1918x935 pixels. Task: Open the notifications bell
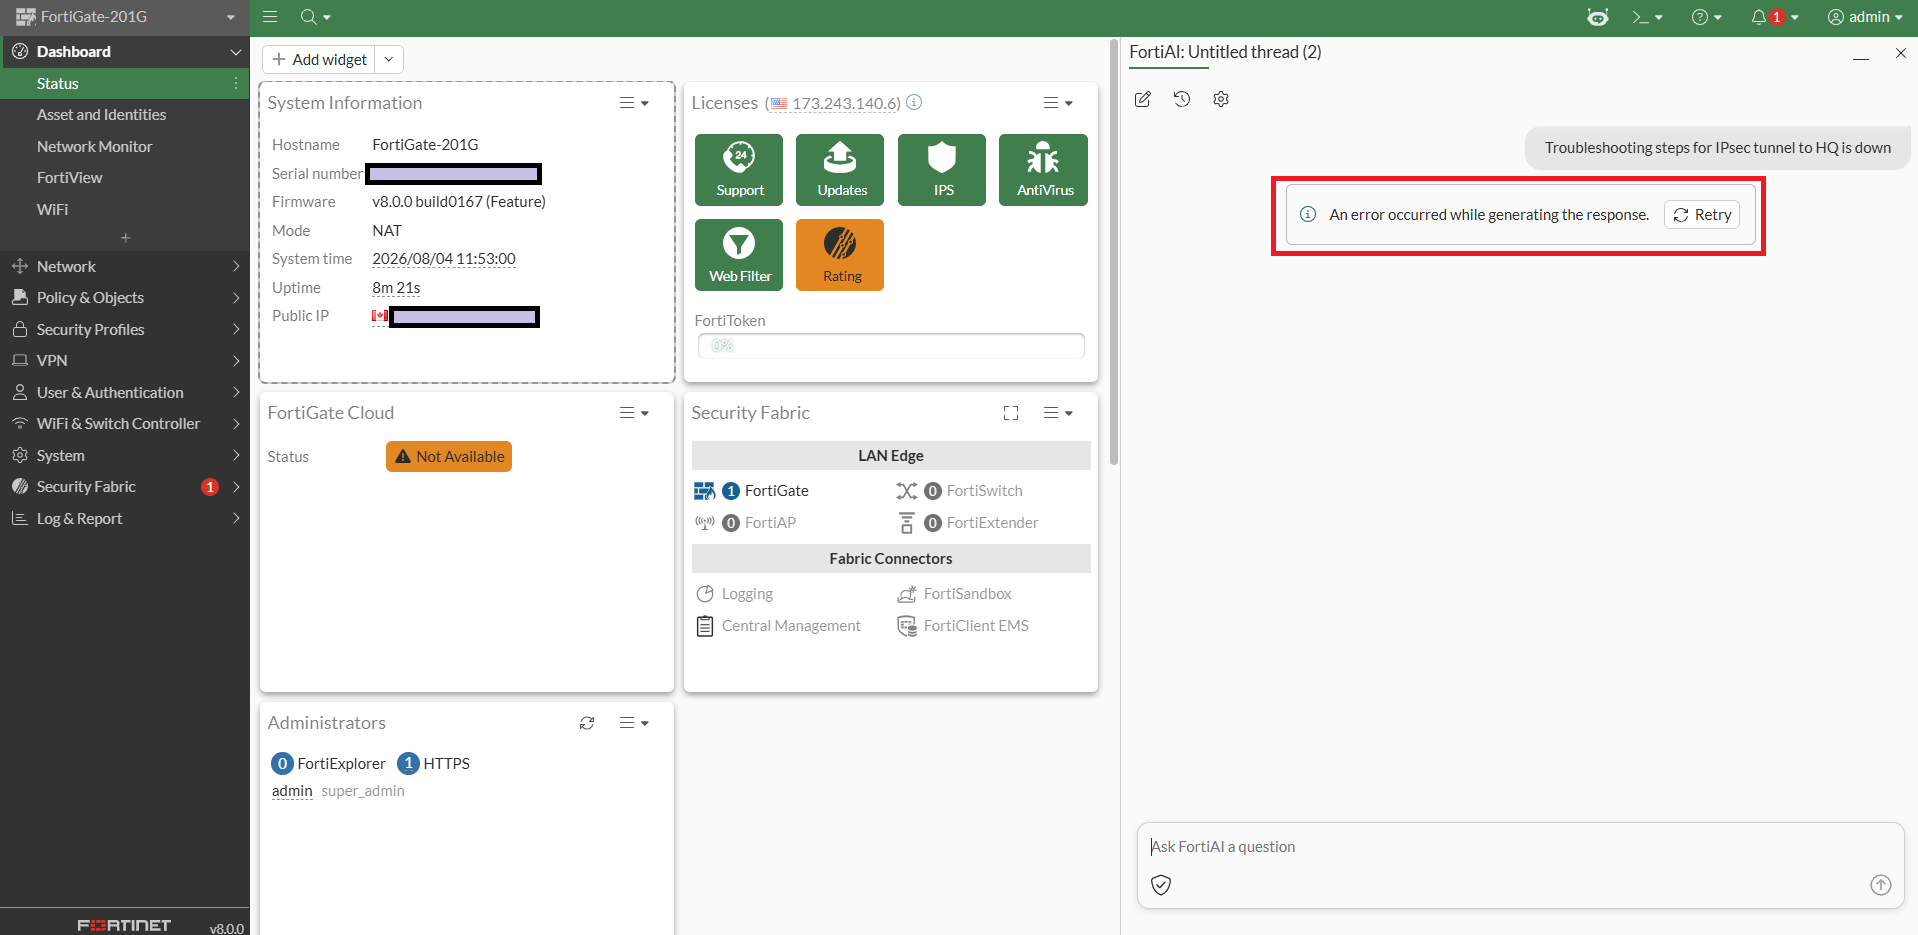click(x=1774, y=17)
